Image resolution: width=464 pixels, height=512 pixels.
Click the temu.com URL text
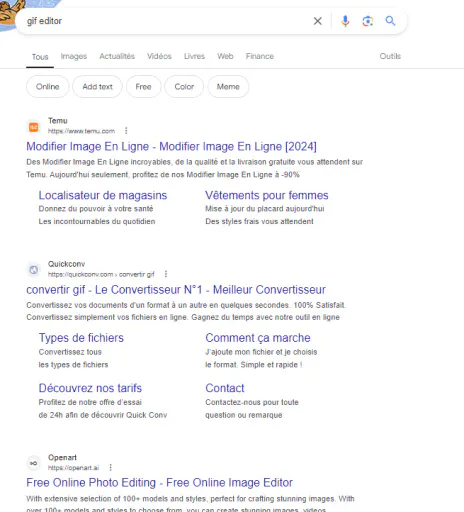[x=81, y=131]
